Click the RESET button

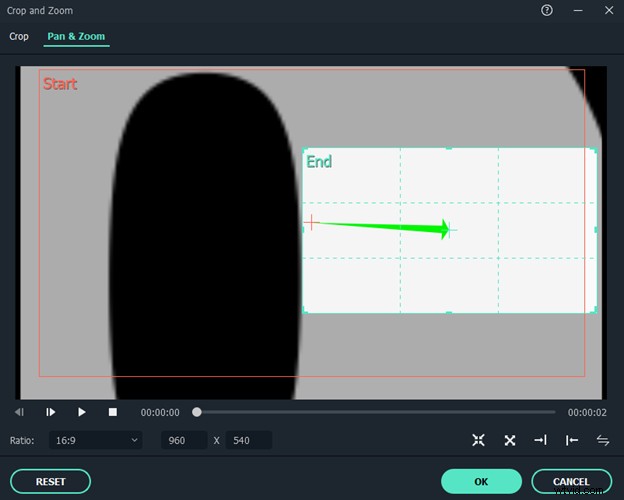(51, 482)
